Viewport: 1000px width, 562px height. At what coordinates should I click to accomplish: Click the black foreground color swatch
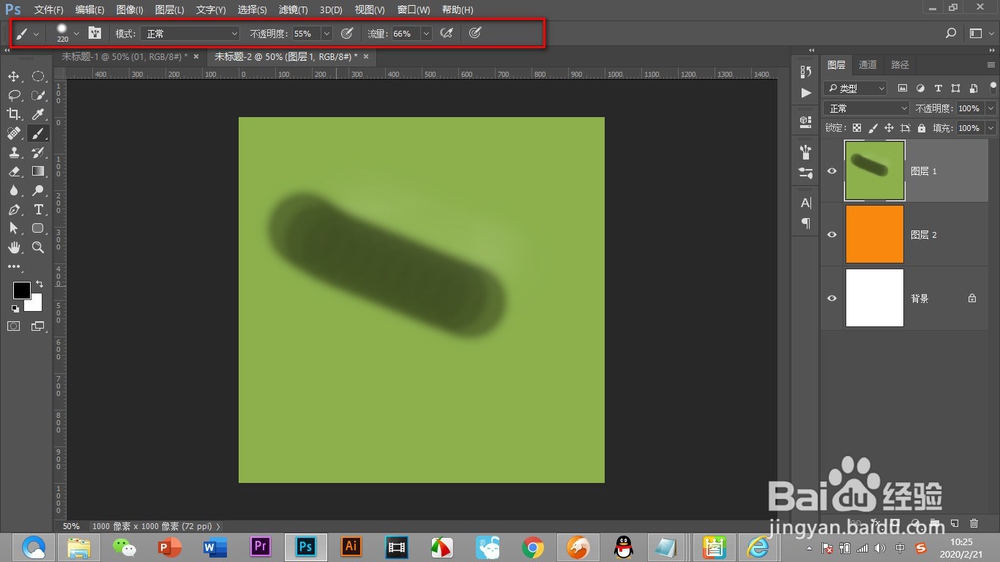[20, 289]
